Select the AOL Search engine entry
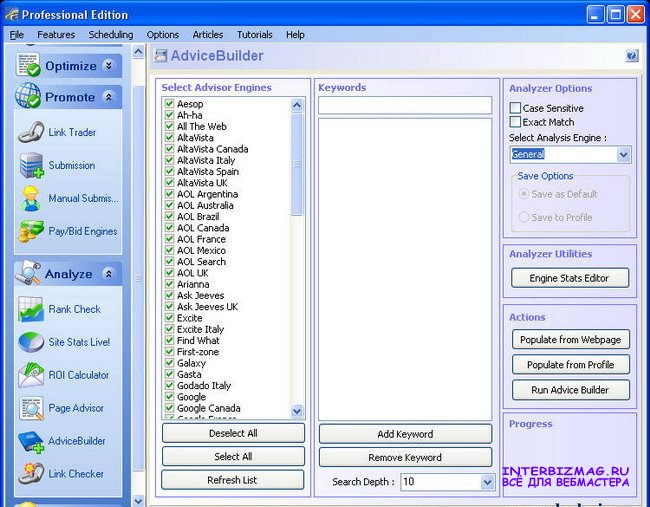This screenshot has width=650, height=507. 201,261
